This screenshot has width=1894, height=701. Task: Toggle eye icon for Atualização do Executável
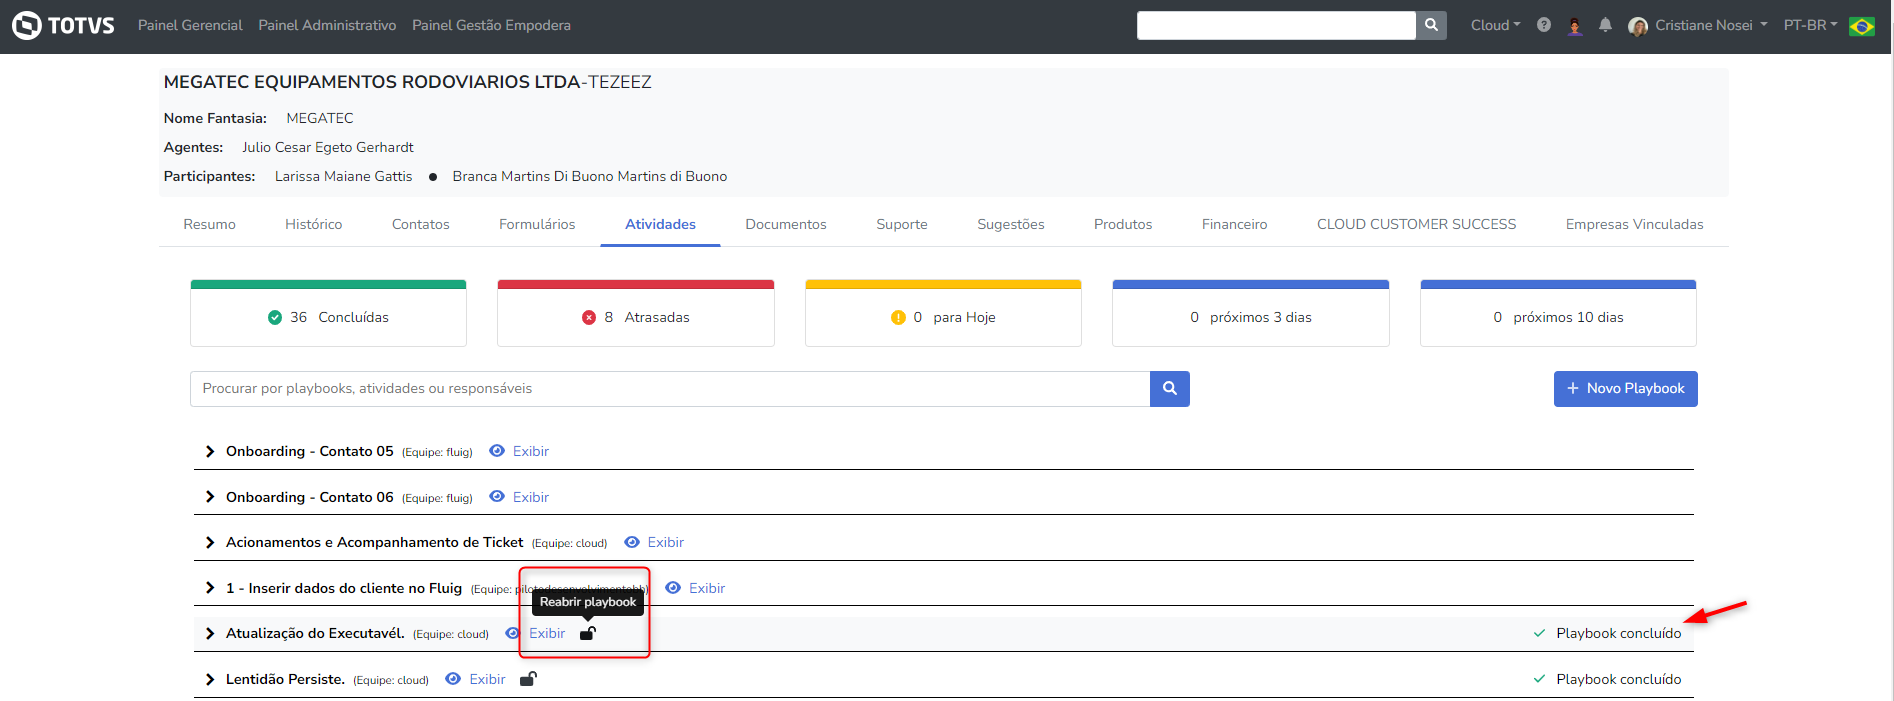point(513,633)
